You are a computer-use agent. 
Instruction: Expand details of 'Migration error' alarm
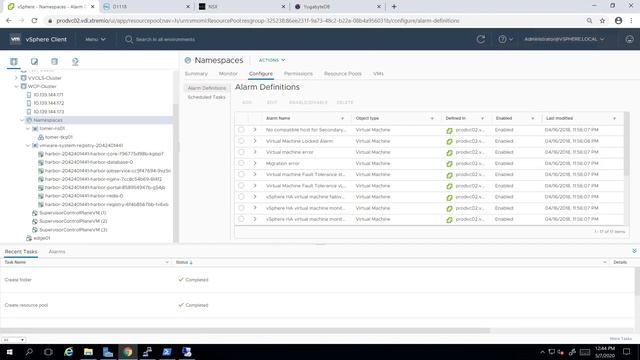255,163
